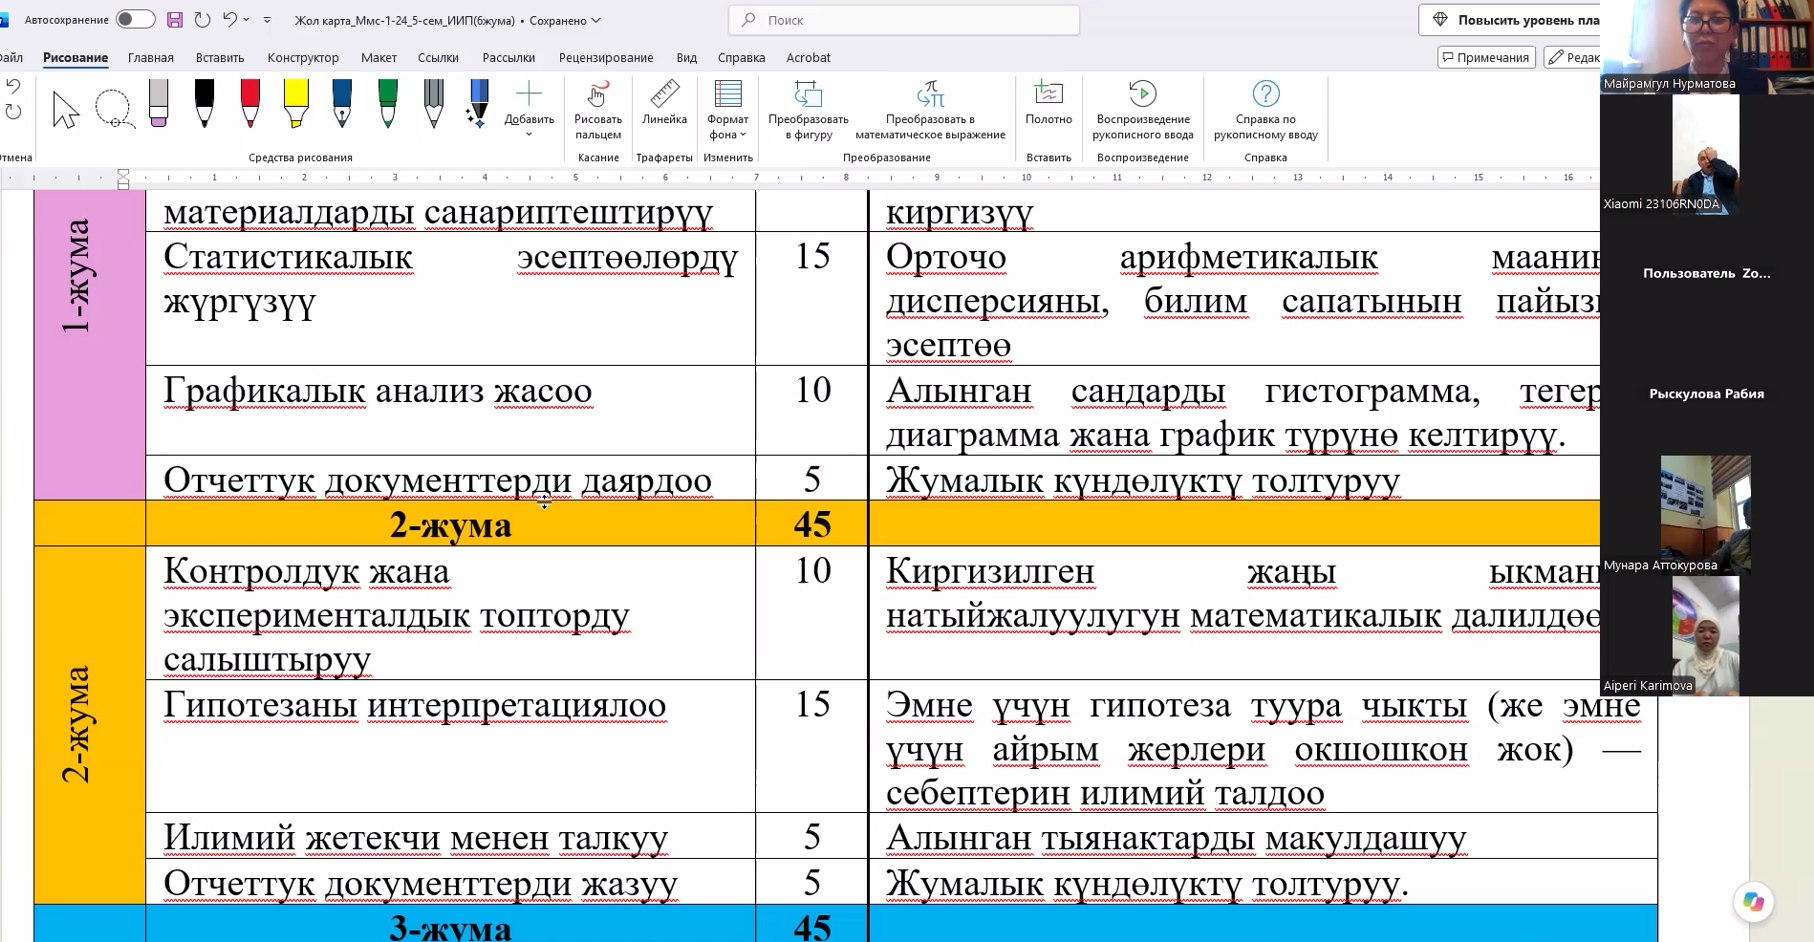Choose the Lasso select tool
Screen dimensions: 1814x942
click(x=113, y=109)
